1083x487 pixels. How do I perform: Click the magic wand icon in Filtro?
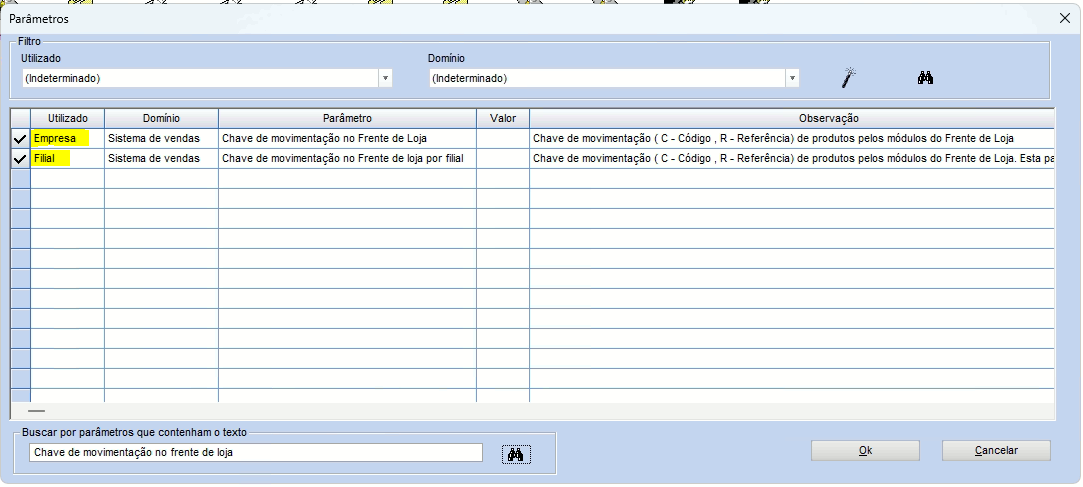(850, 78)
